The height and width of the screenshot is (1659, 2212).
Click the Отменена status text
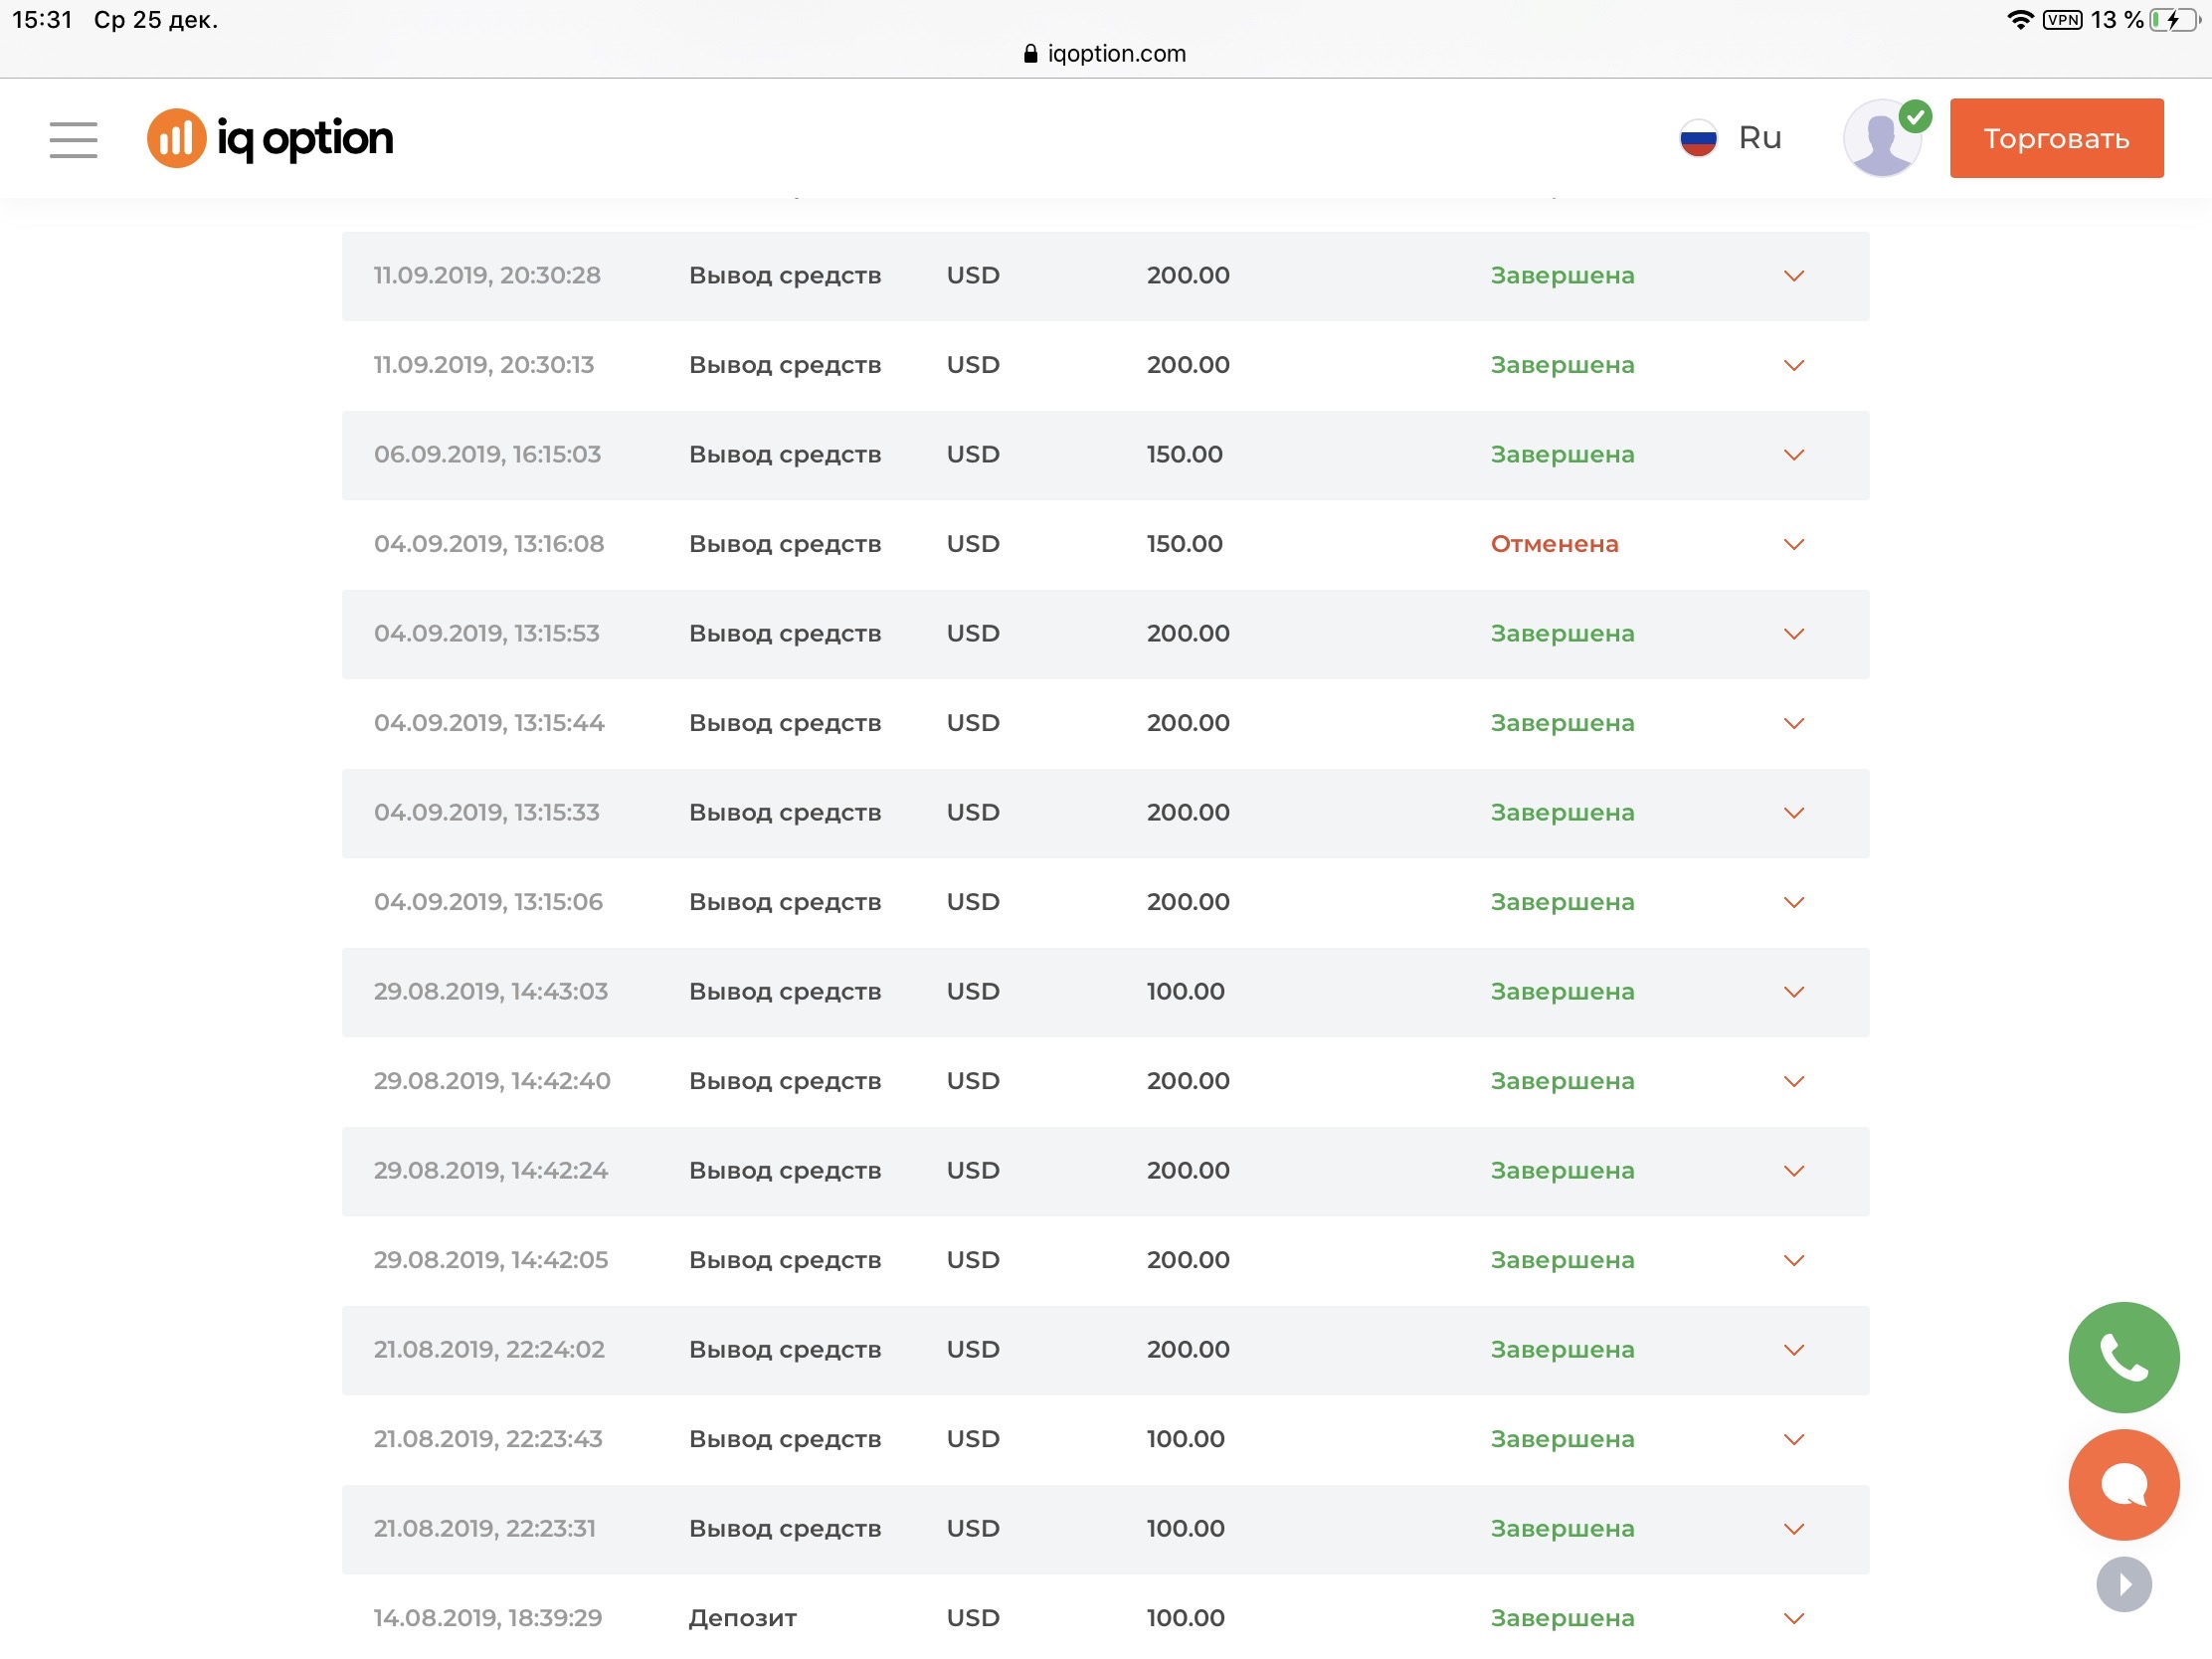point(1553,544)
